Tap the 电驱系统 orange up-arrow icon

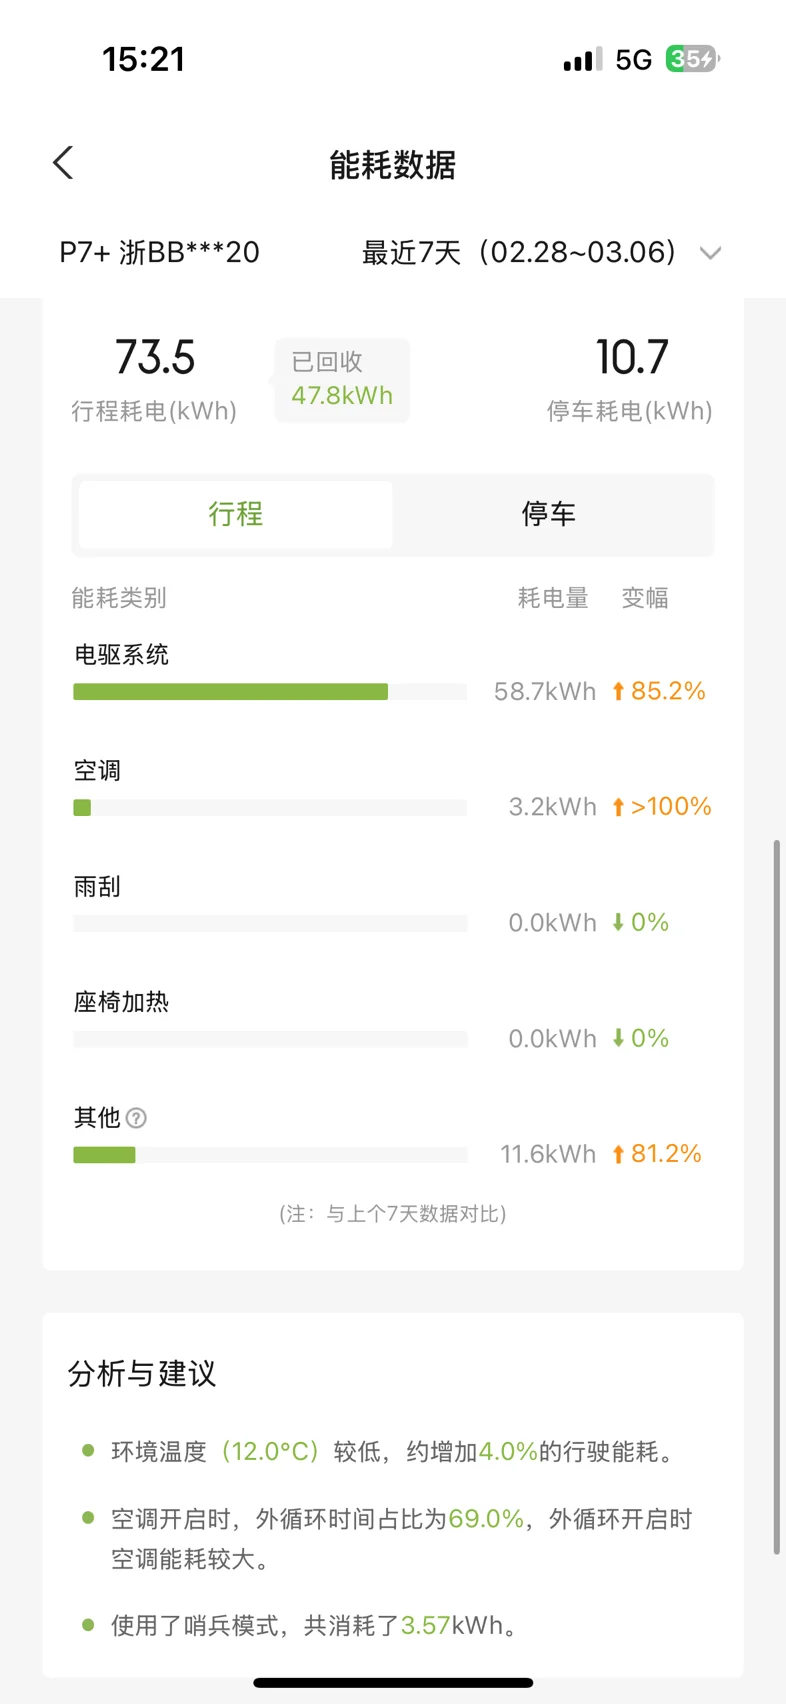[618, 691]
